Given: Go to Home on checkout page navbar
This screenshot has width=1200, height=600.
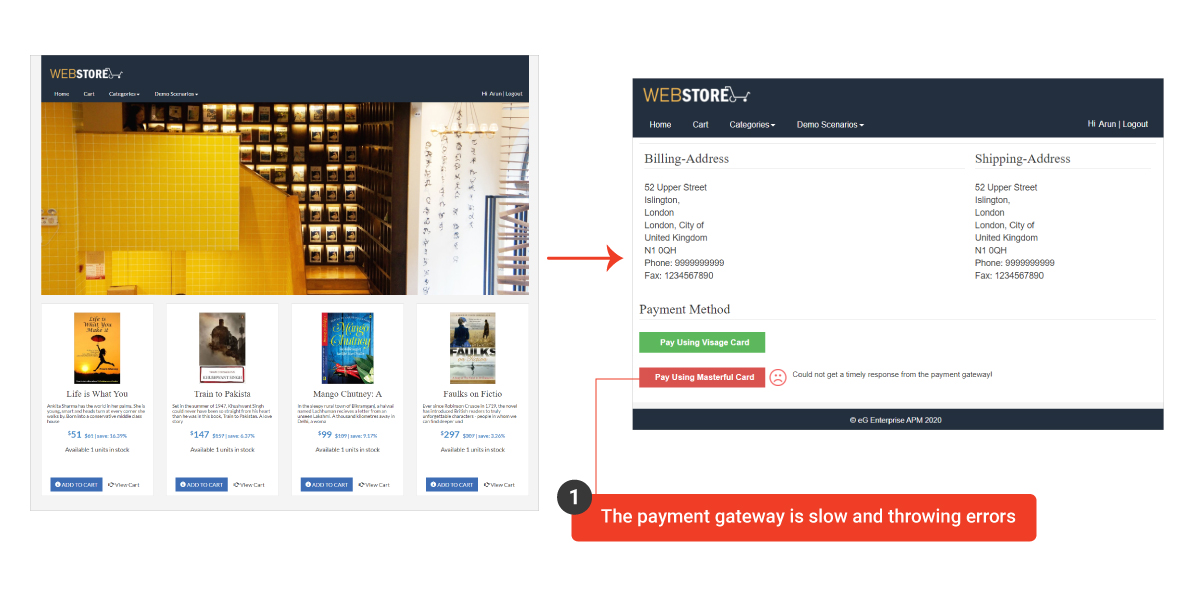Looking at the screenshot, I should coord(660,125).
